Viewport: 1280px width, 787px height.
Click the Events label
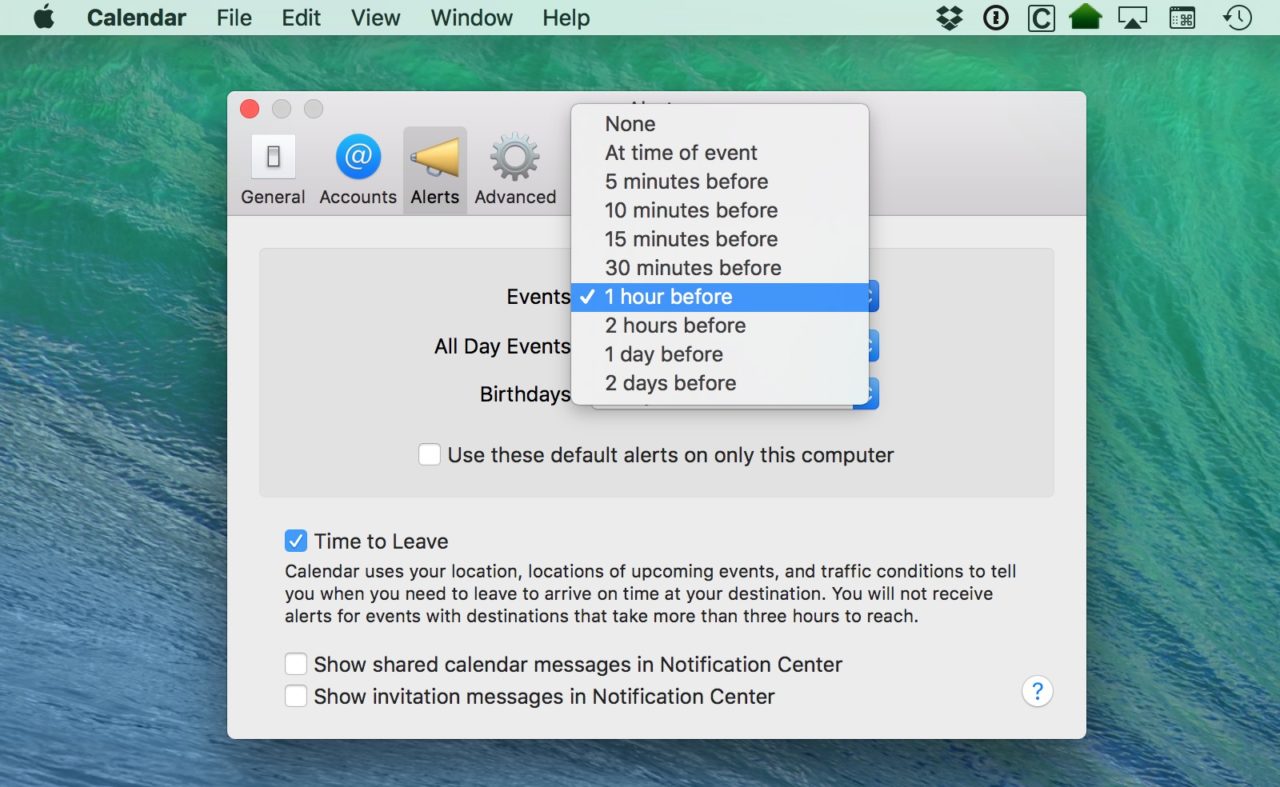coord(538,297)
